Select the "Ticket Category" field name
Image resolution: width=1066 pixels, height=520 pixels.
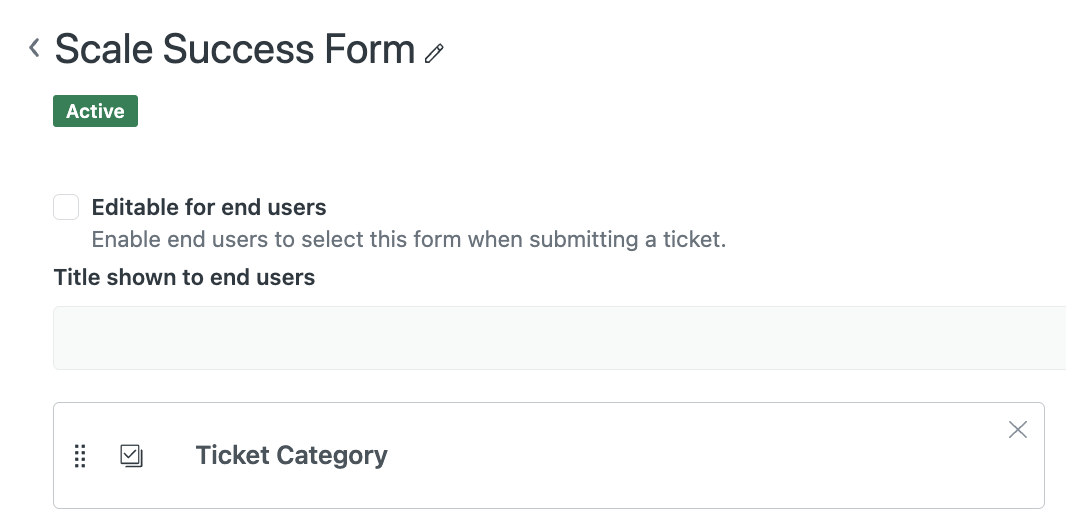[291, 456]
